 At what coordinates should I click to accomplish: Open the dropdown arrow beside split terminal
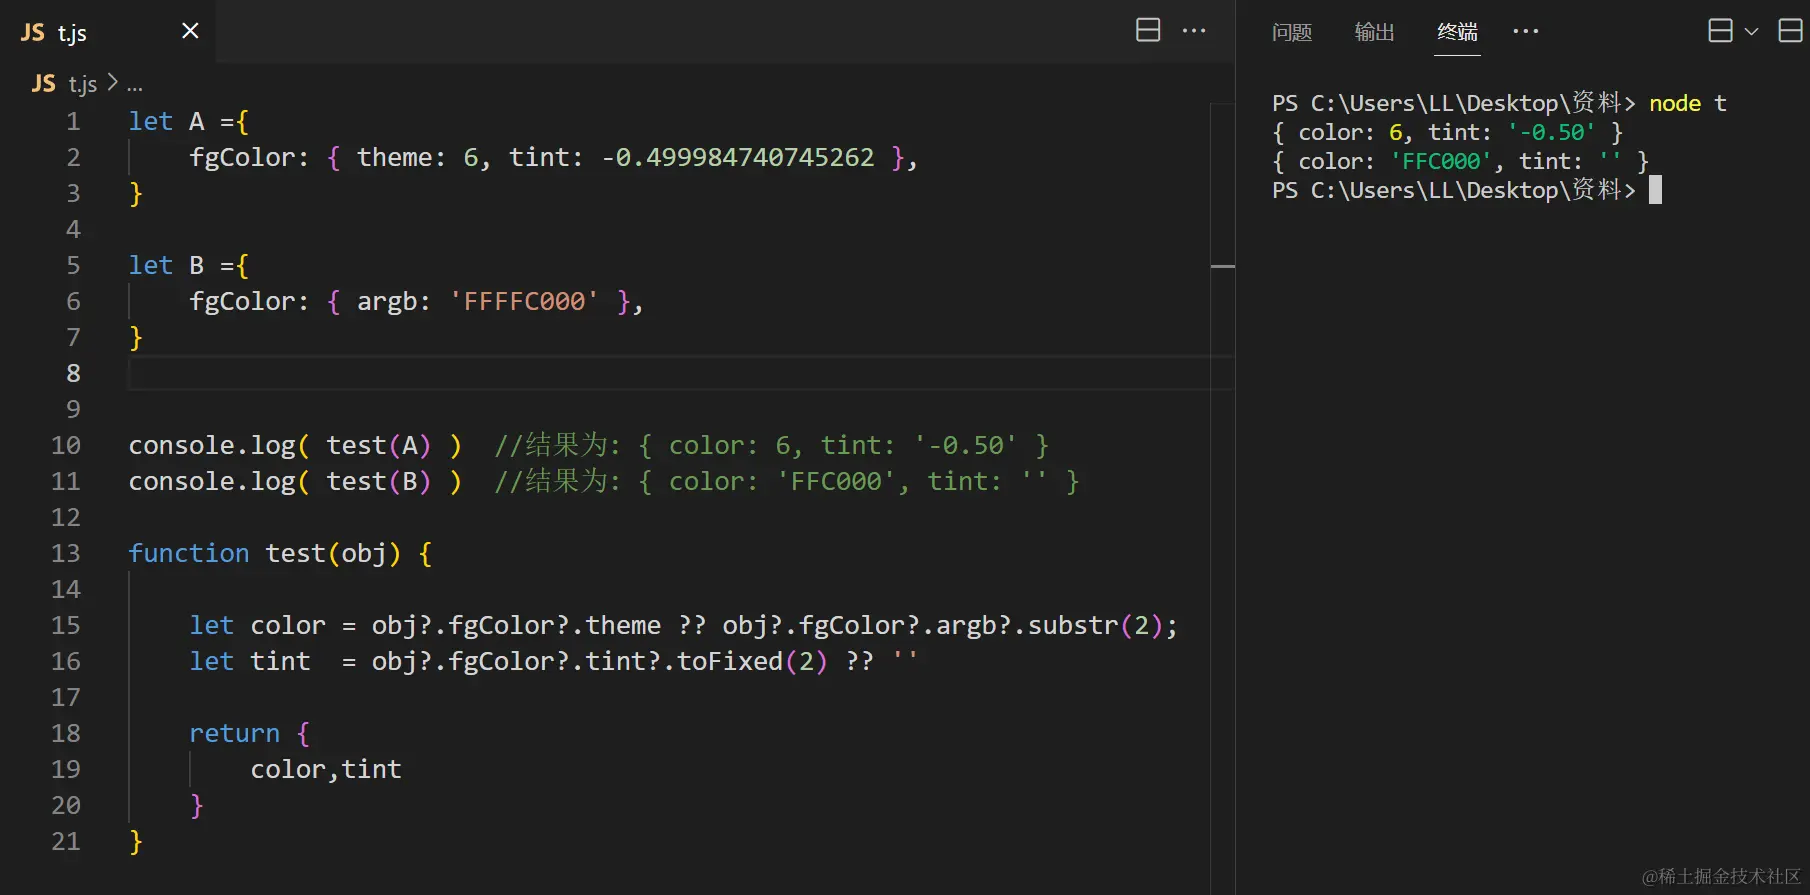point(1751,32)
